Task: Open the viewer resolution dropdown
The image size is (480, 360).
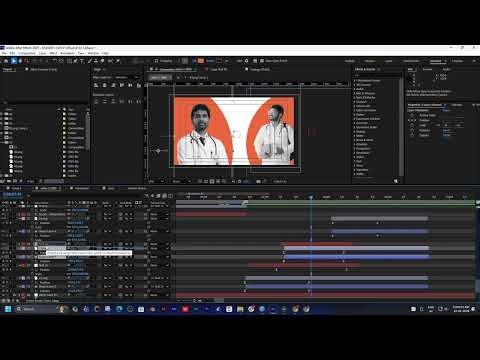Action: click(x=182, y=182)
